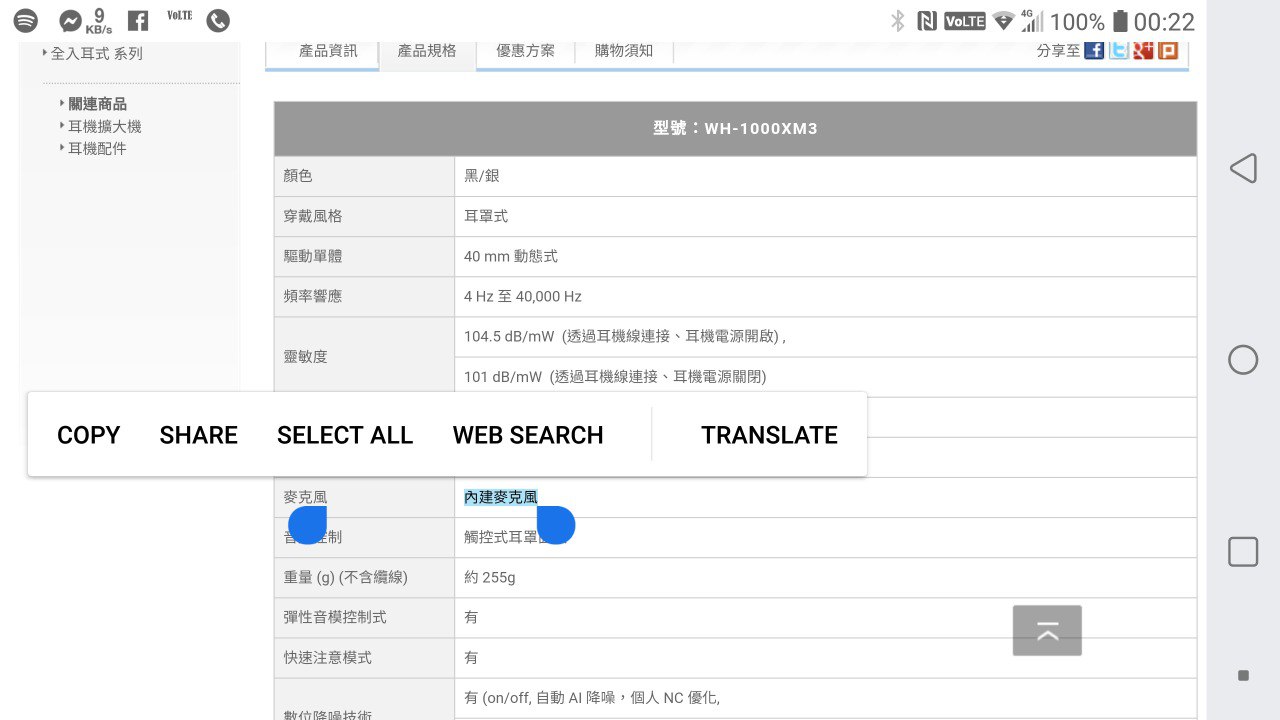
Task: Share the page to Twitter
Action: (x=1119, y=50)
